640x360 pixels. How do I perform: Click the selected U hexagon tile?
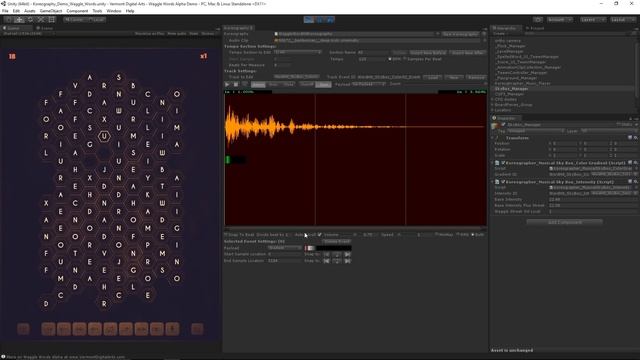(x=104, y=136)
